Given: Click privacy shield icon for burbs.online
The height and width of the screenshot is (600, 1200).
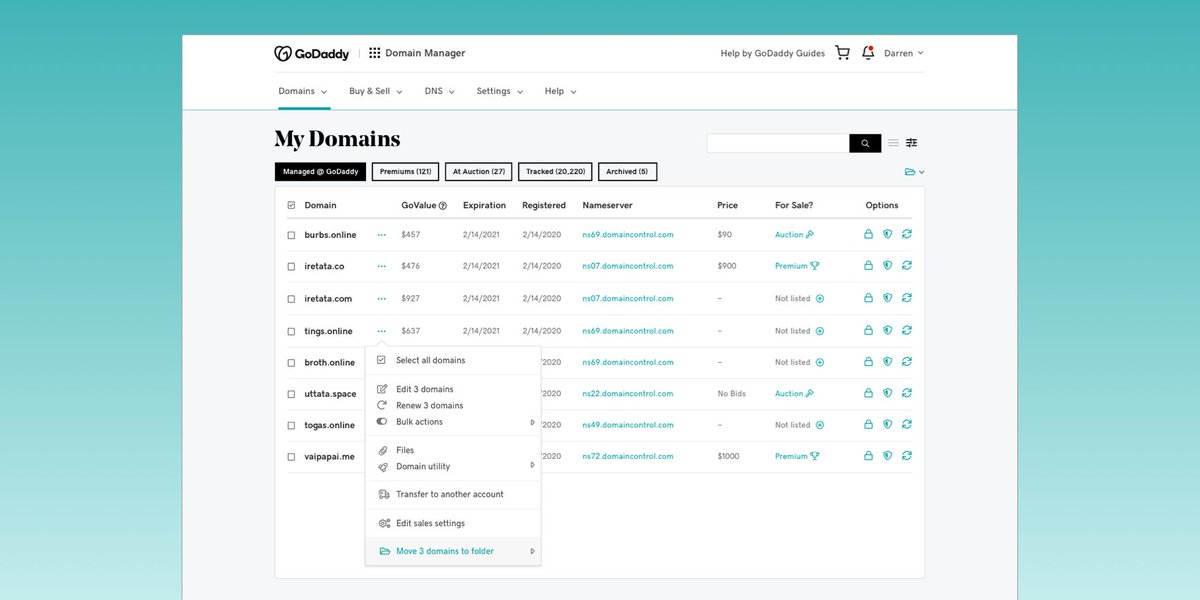Looking at the screenshot, I should click(x=887, y=235).
